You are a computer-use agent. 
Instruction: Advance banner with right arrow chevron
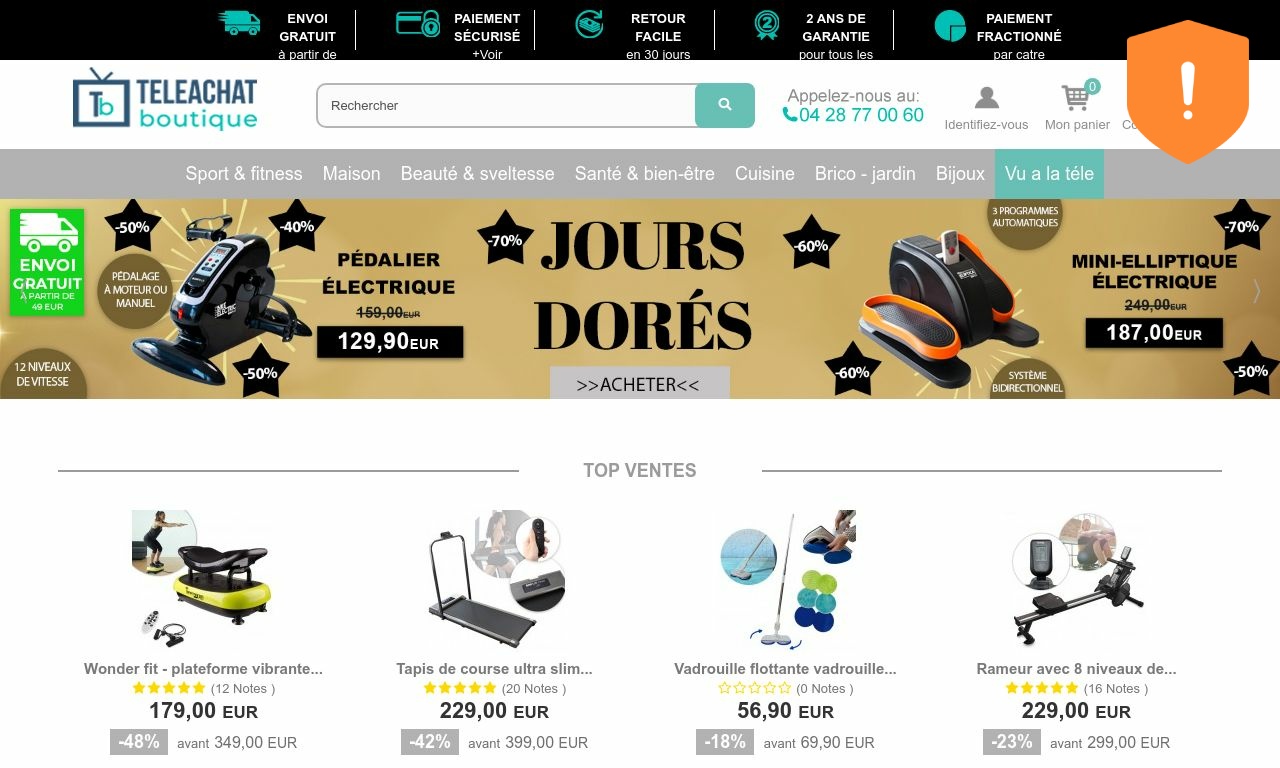(1257, 291)
